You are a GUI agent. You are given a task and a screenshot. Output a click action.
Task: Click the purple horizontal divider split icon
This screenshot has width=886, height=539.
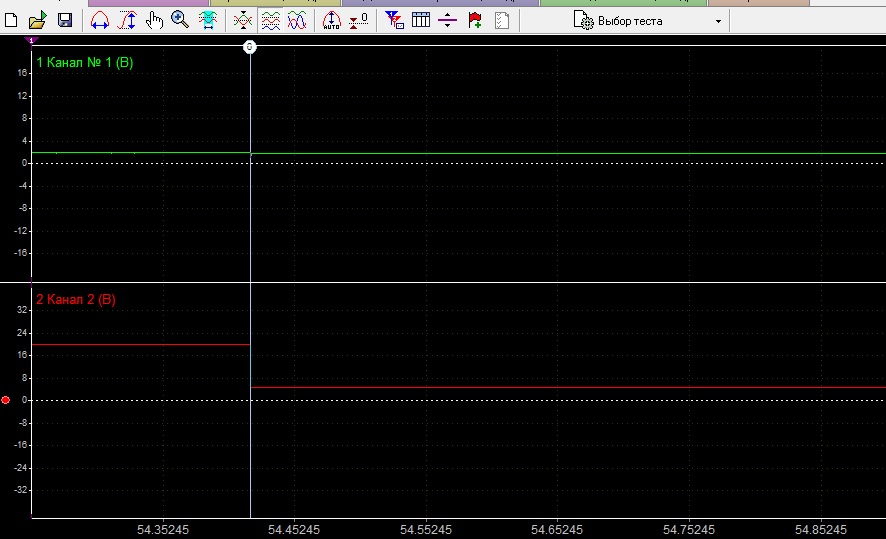(x=448, y=21)
